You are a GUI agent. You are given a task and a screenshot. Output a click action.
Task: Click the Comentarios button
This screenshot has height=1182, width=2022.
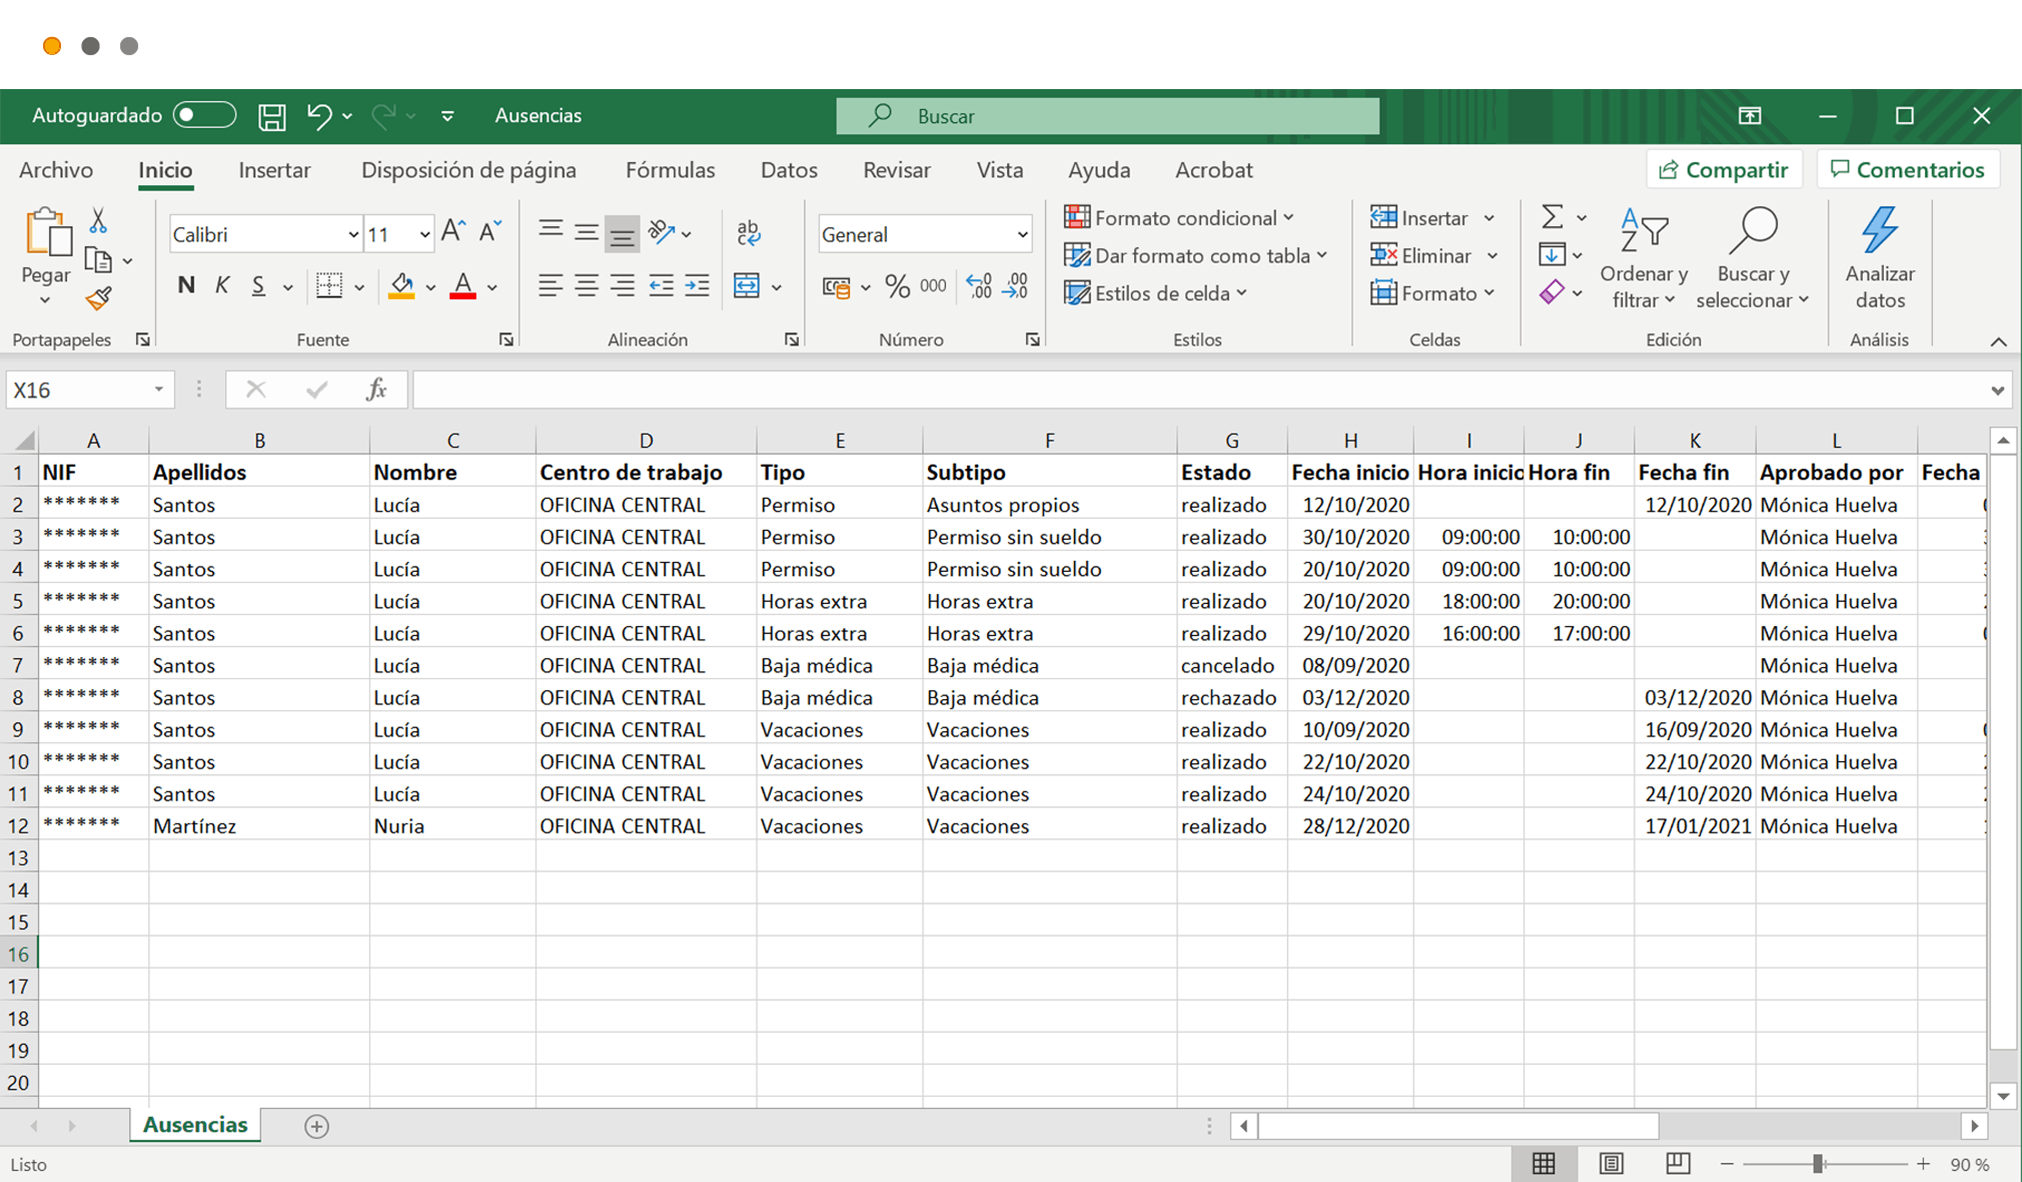click(1908, 170)
